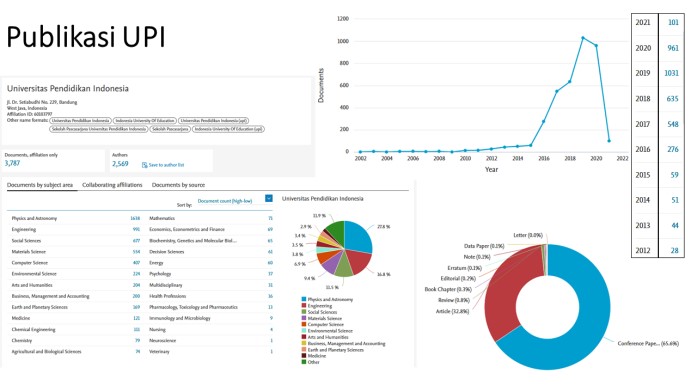The image size is (697, 392).
Task: Click Book Chapter (0.3%) chart label
Action: pos(448,289)
